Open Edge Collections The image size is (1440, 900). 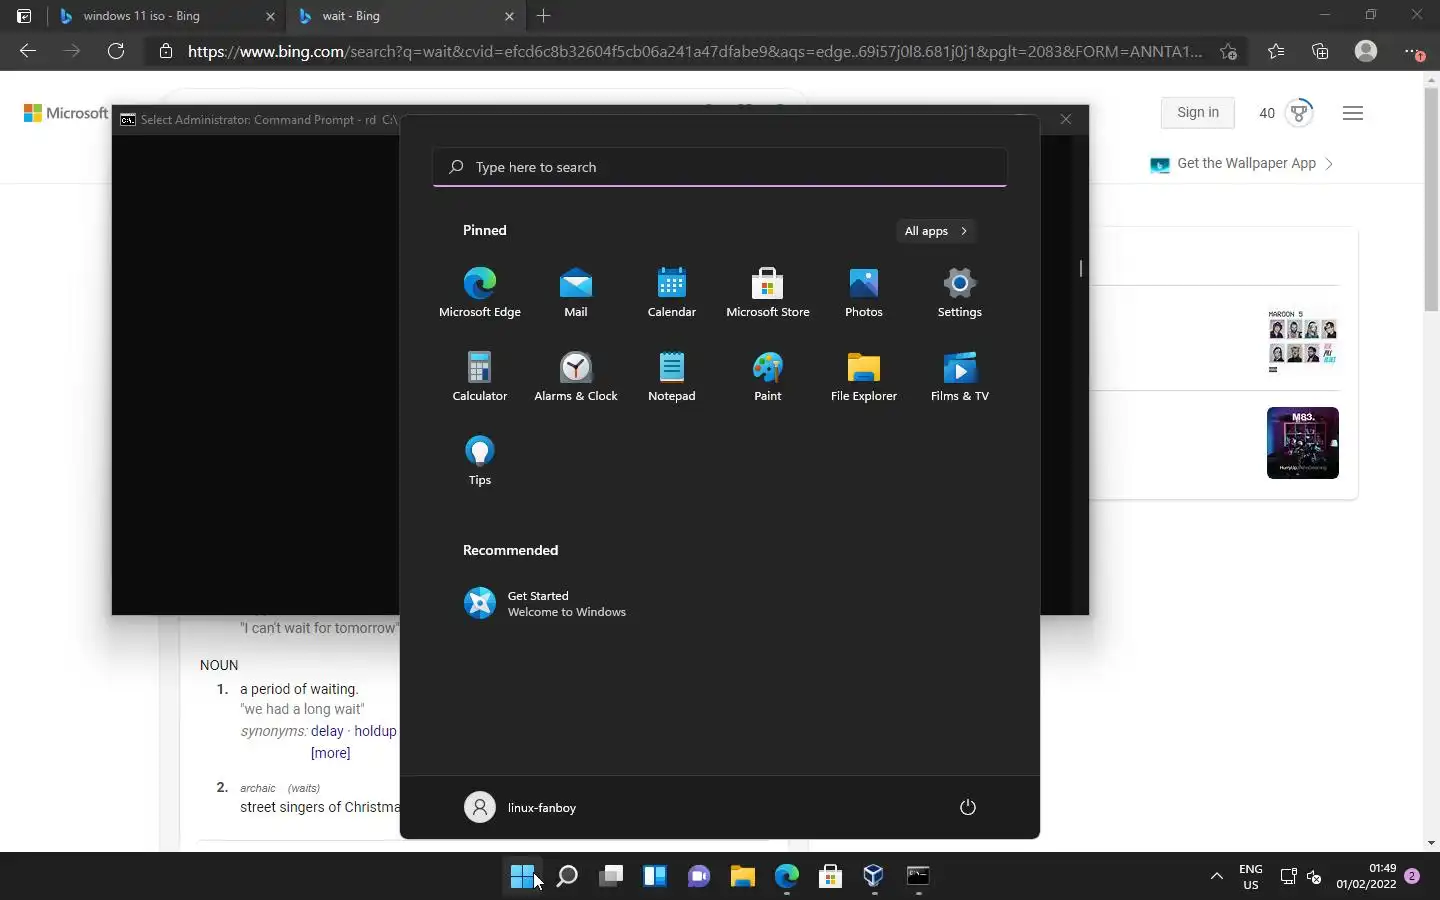(1320, 51)
